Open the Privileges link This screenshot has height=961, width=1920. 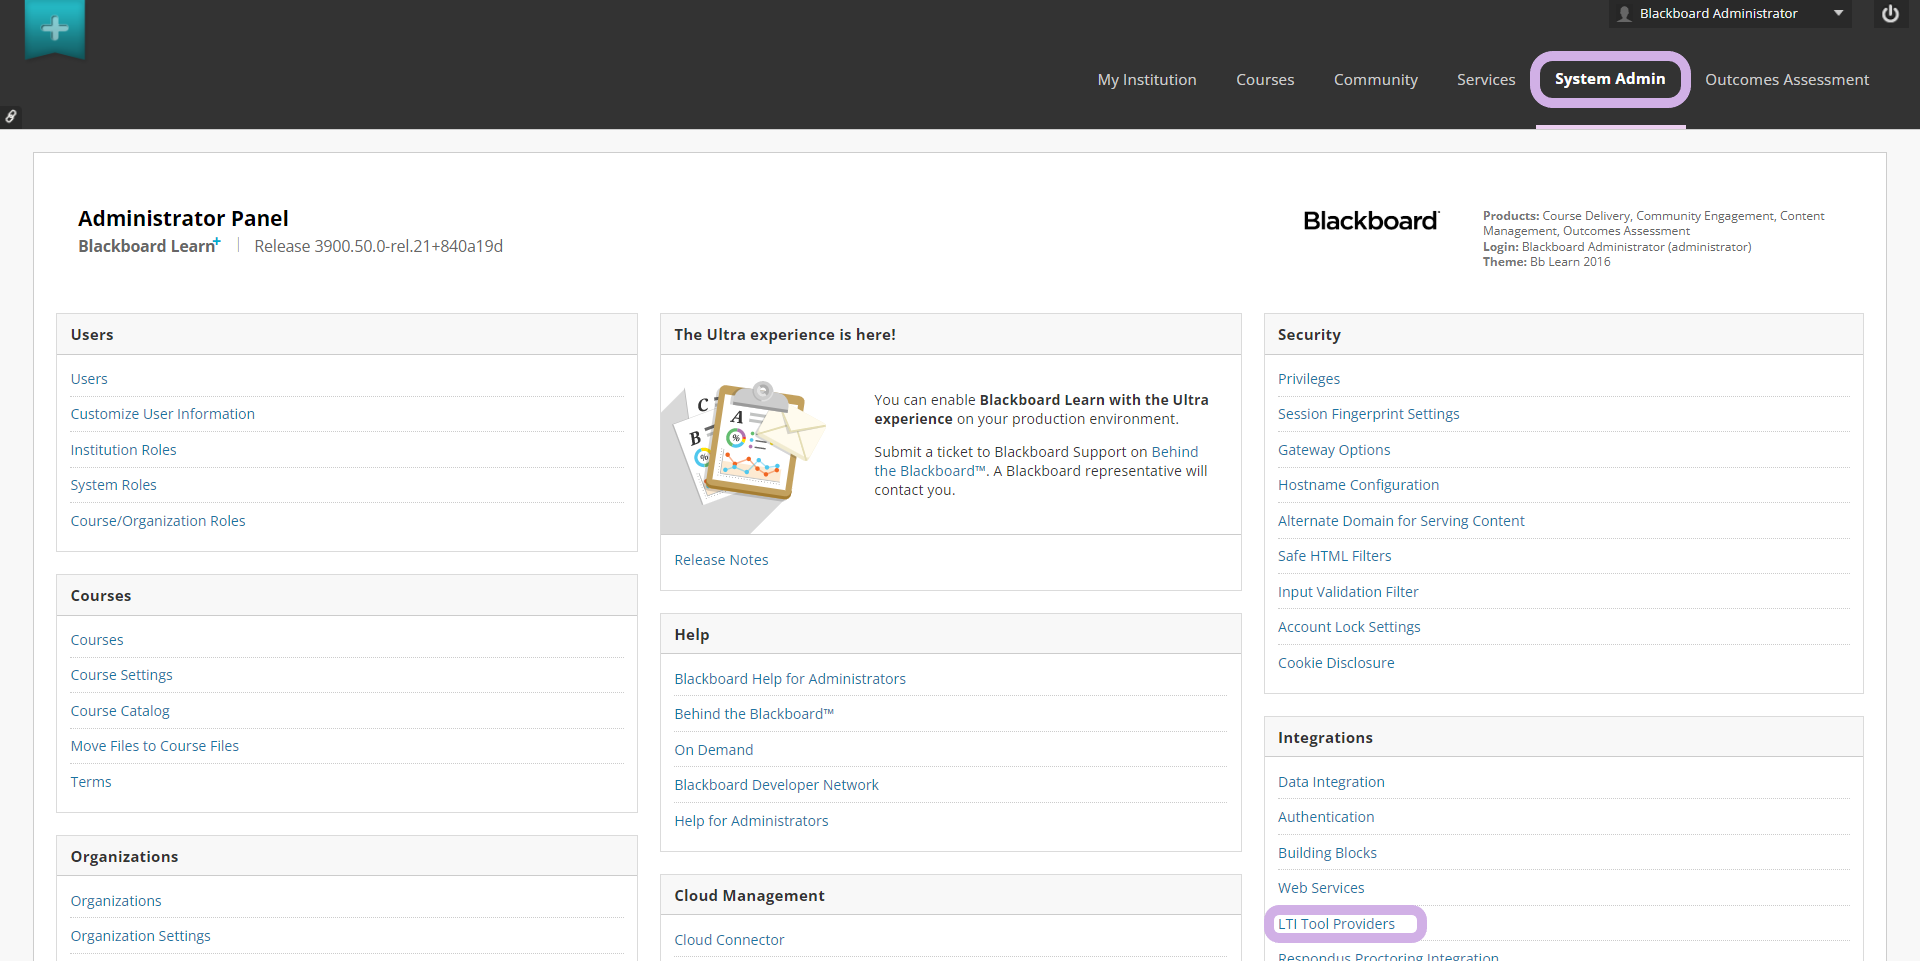1309,379
